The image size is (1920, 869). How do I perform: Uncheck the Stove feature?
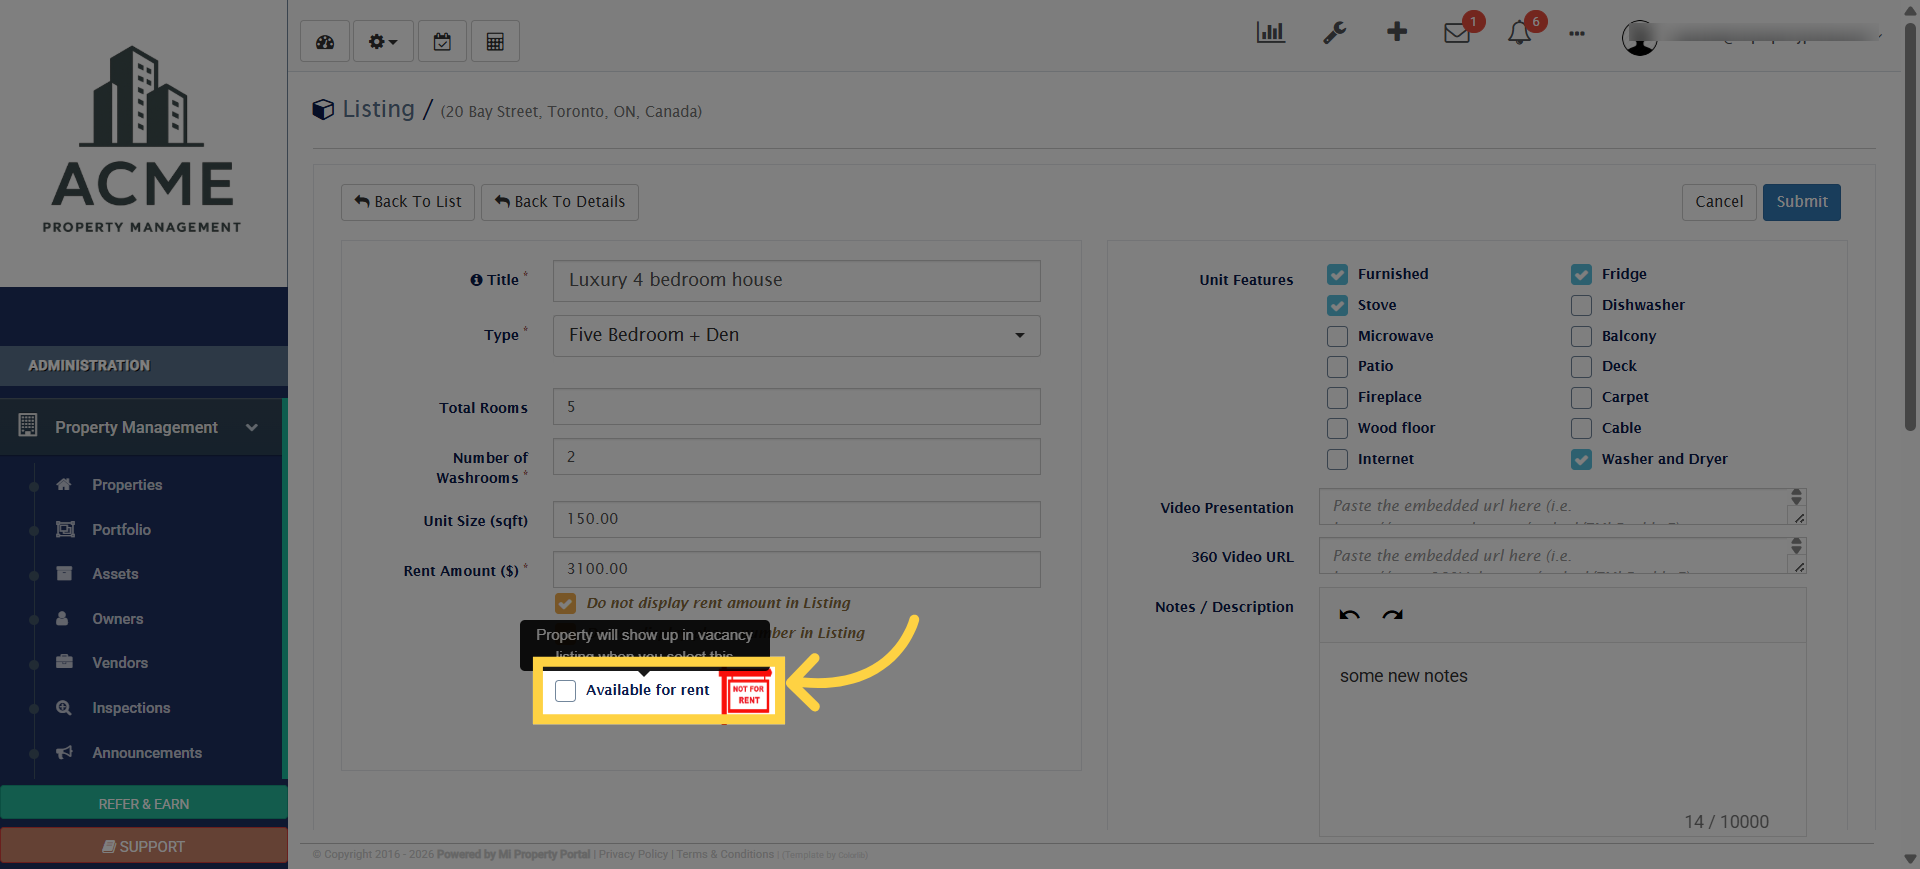[x=1337, y=305]
